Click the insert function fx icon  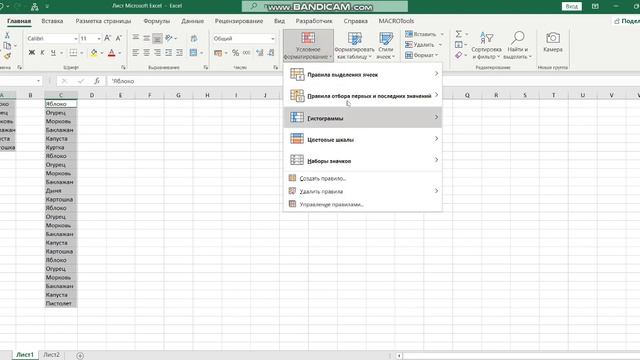97,81
